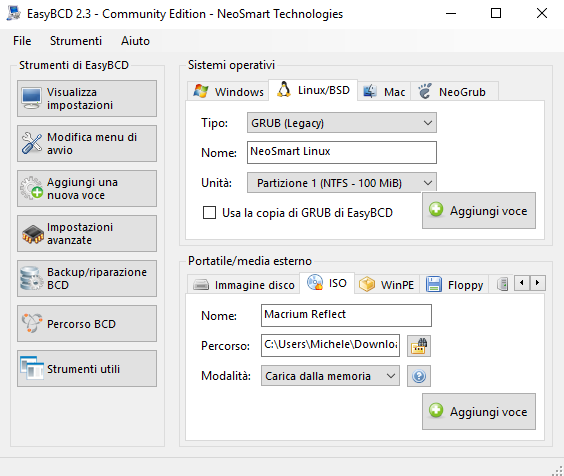The image size is (564, 476).
Task: Select the ISO tab
Action: pyautogui.click(x=327, y=283)
